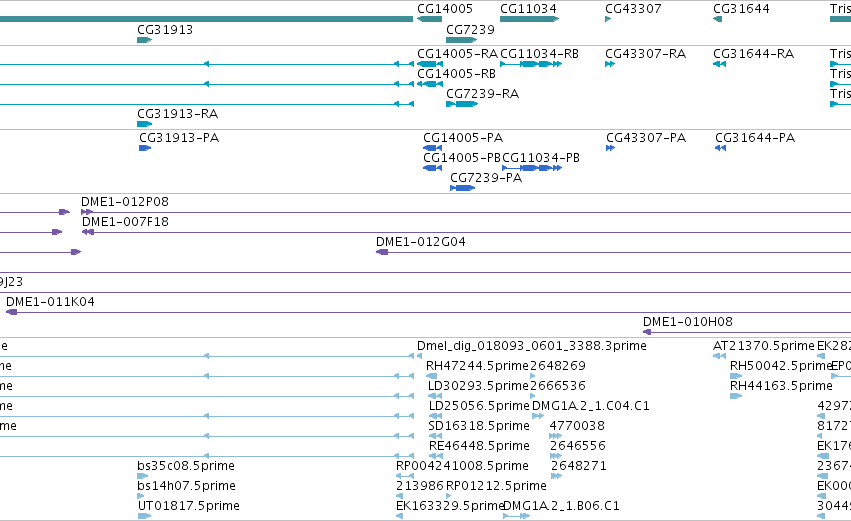Open transcript CG11034-RB
This screenshot has height=521, width=851.
531,64
